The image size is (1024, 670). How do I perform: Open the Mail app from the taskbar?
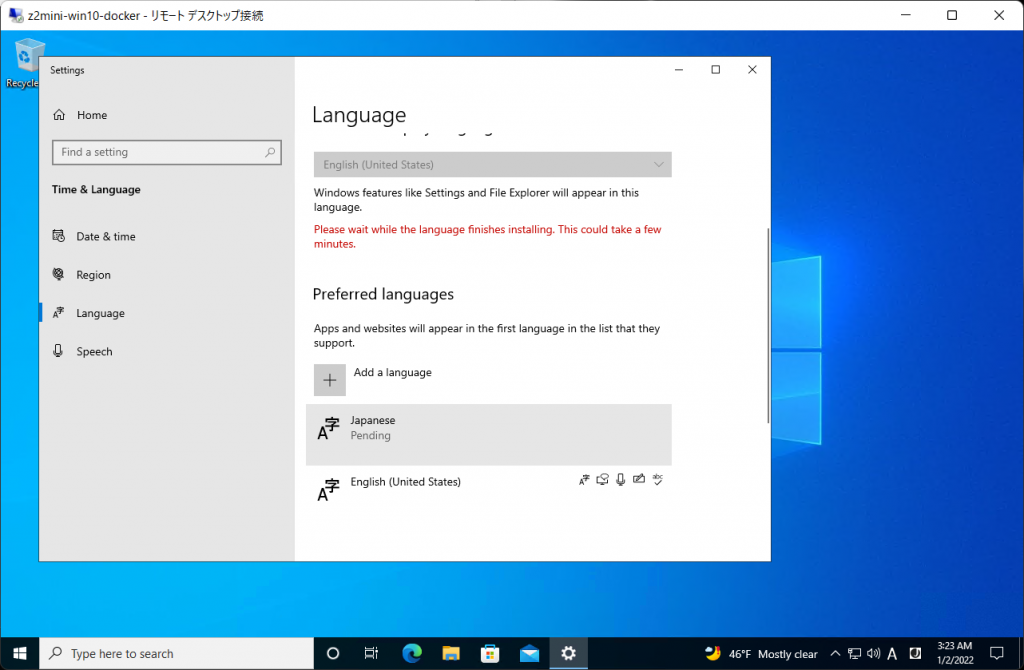pos(529,653)
